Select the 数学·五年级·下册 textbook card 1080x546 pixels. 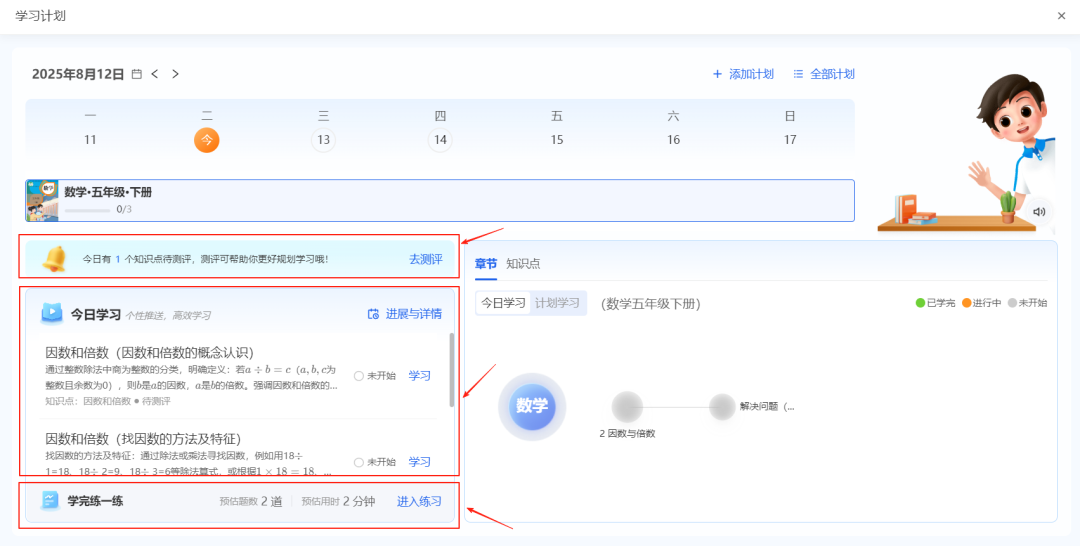click(440, 200)
